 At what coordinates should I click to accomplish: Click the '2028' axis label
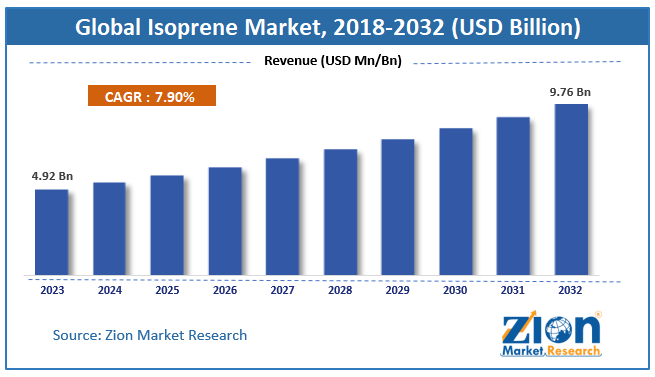(x=340, y=290)
